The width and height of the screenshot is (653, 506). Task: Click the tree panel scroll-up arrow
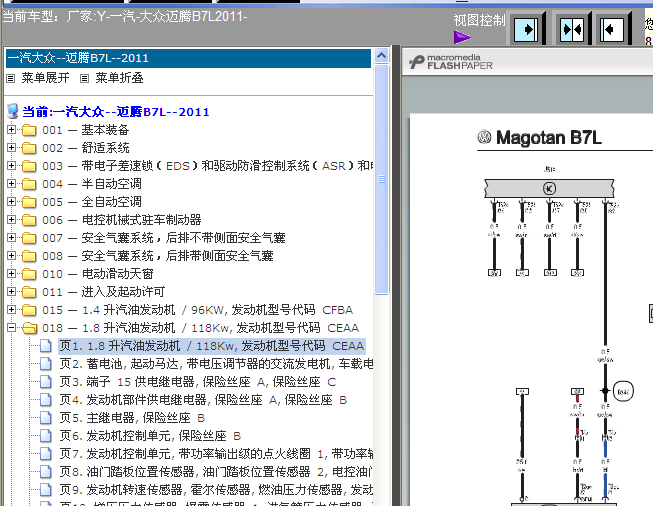pos(381,56)
